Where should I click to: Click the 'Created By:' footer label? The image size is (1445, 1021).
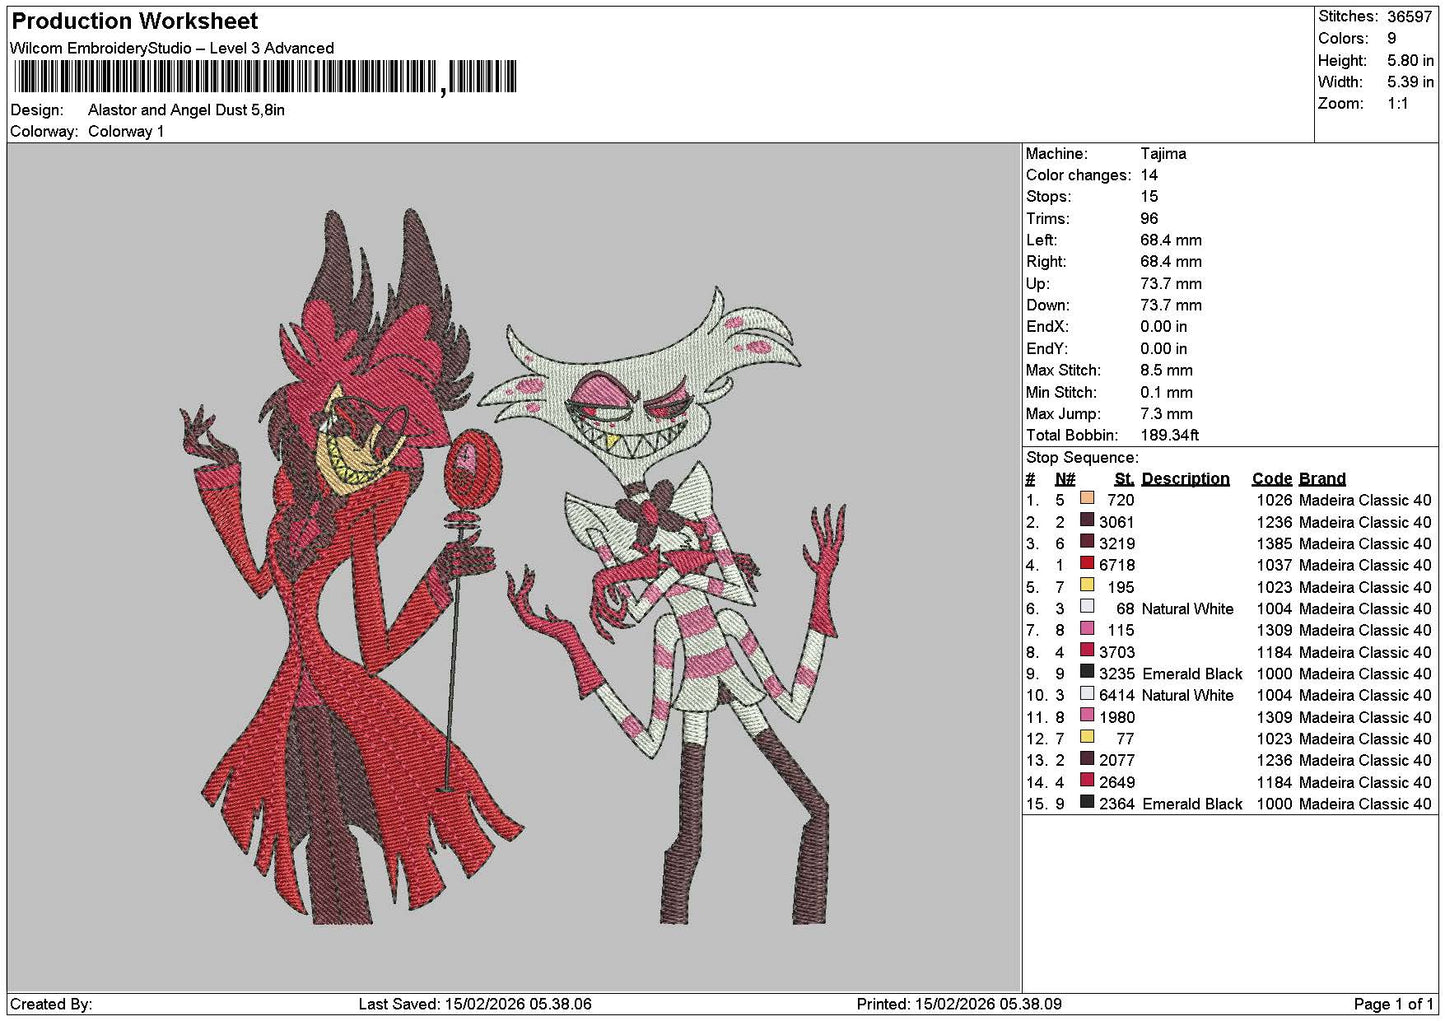tap(51, 1004)
